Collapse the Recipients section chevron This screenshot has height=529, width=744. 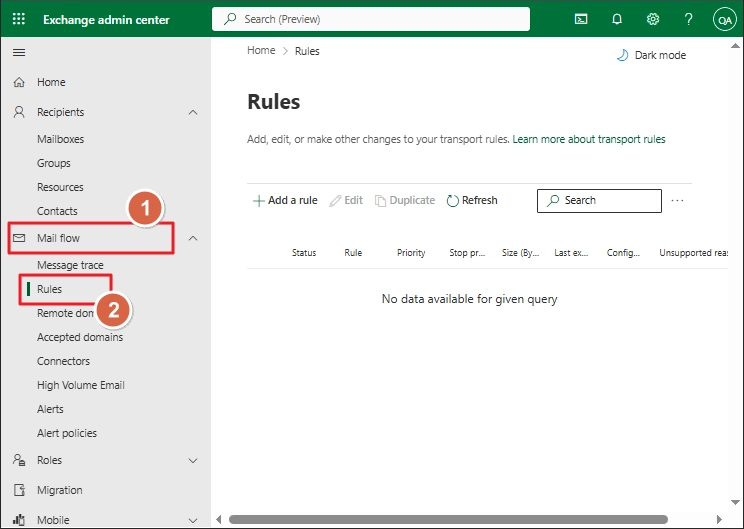(193, 112)
